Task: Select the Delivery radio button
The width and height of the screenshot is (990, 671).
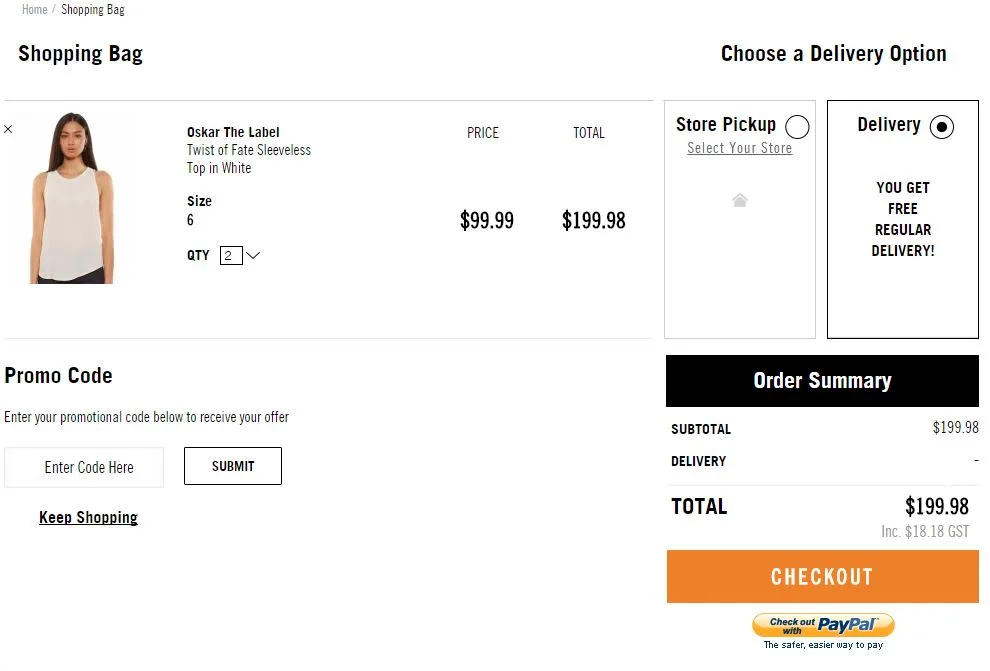Action: (941, 127)
